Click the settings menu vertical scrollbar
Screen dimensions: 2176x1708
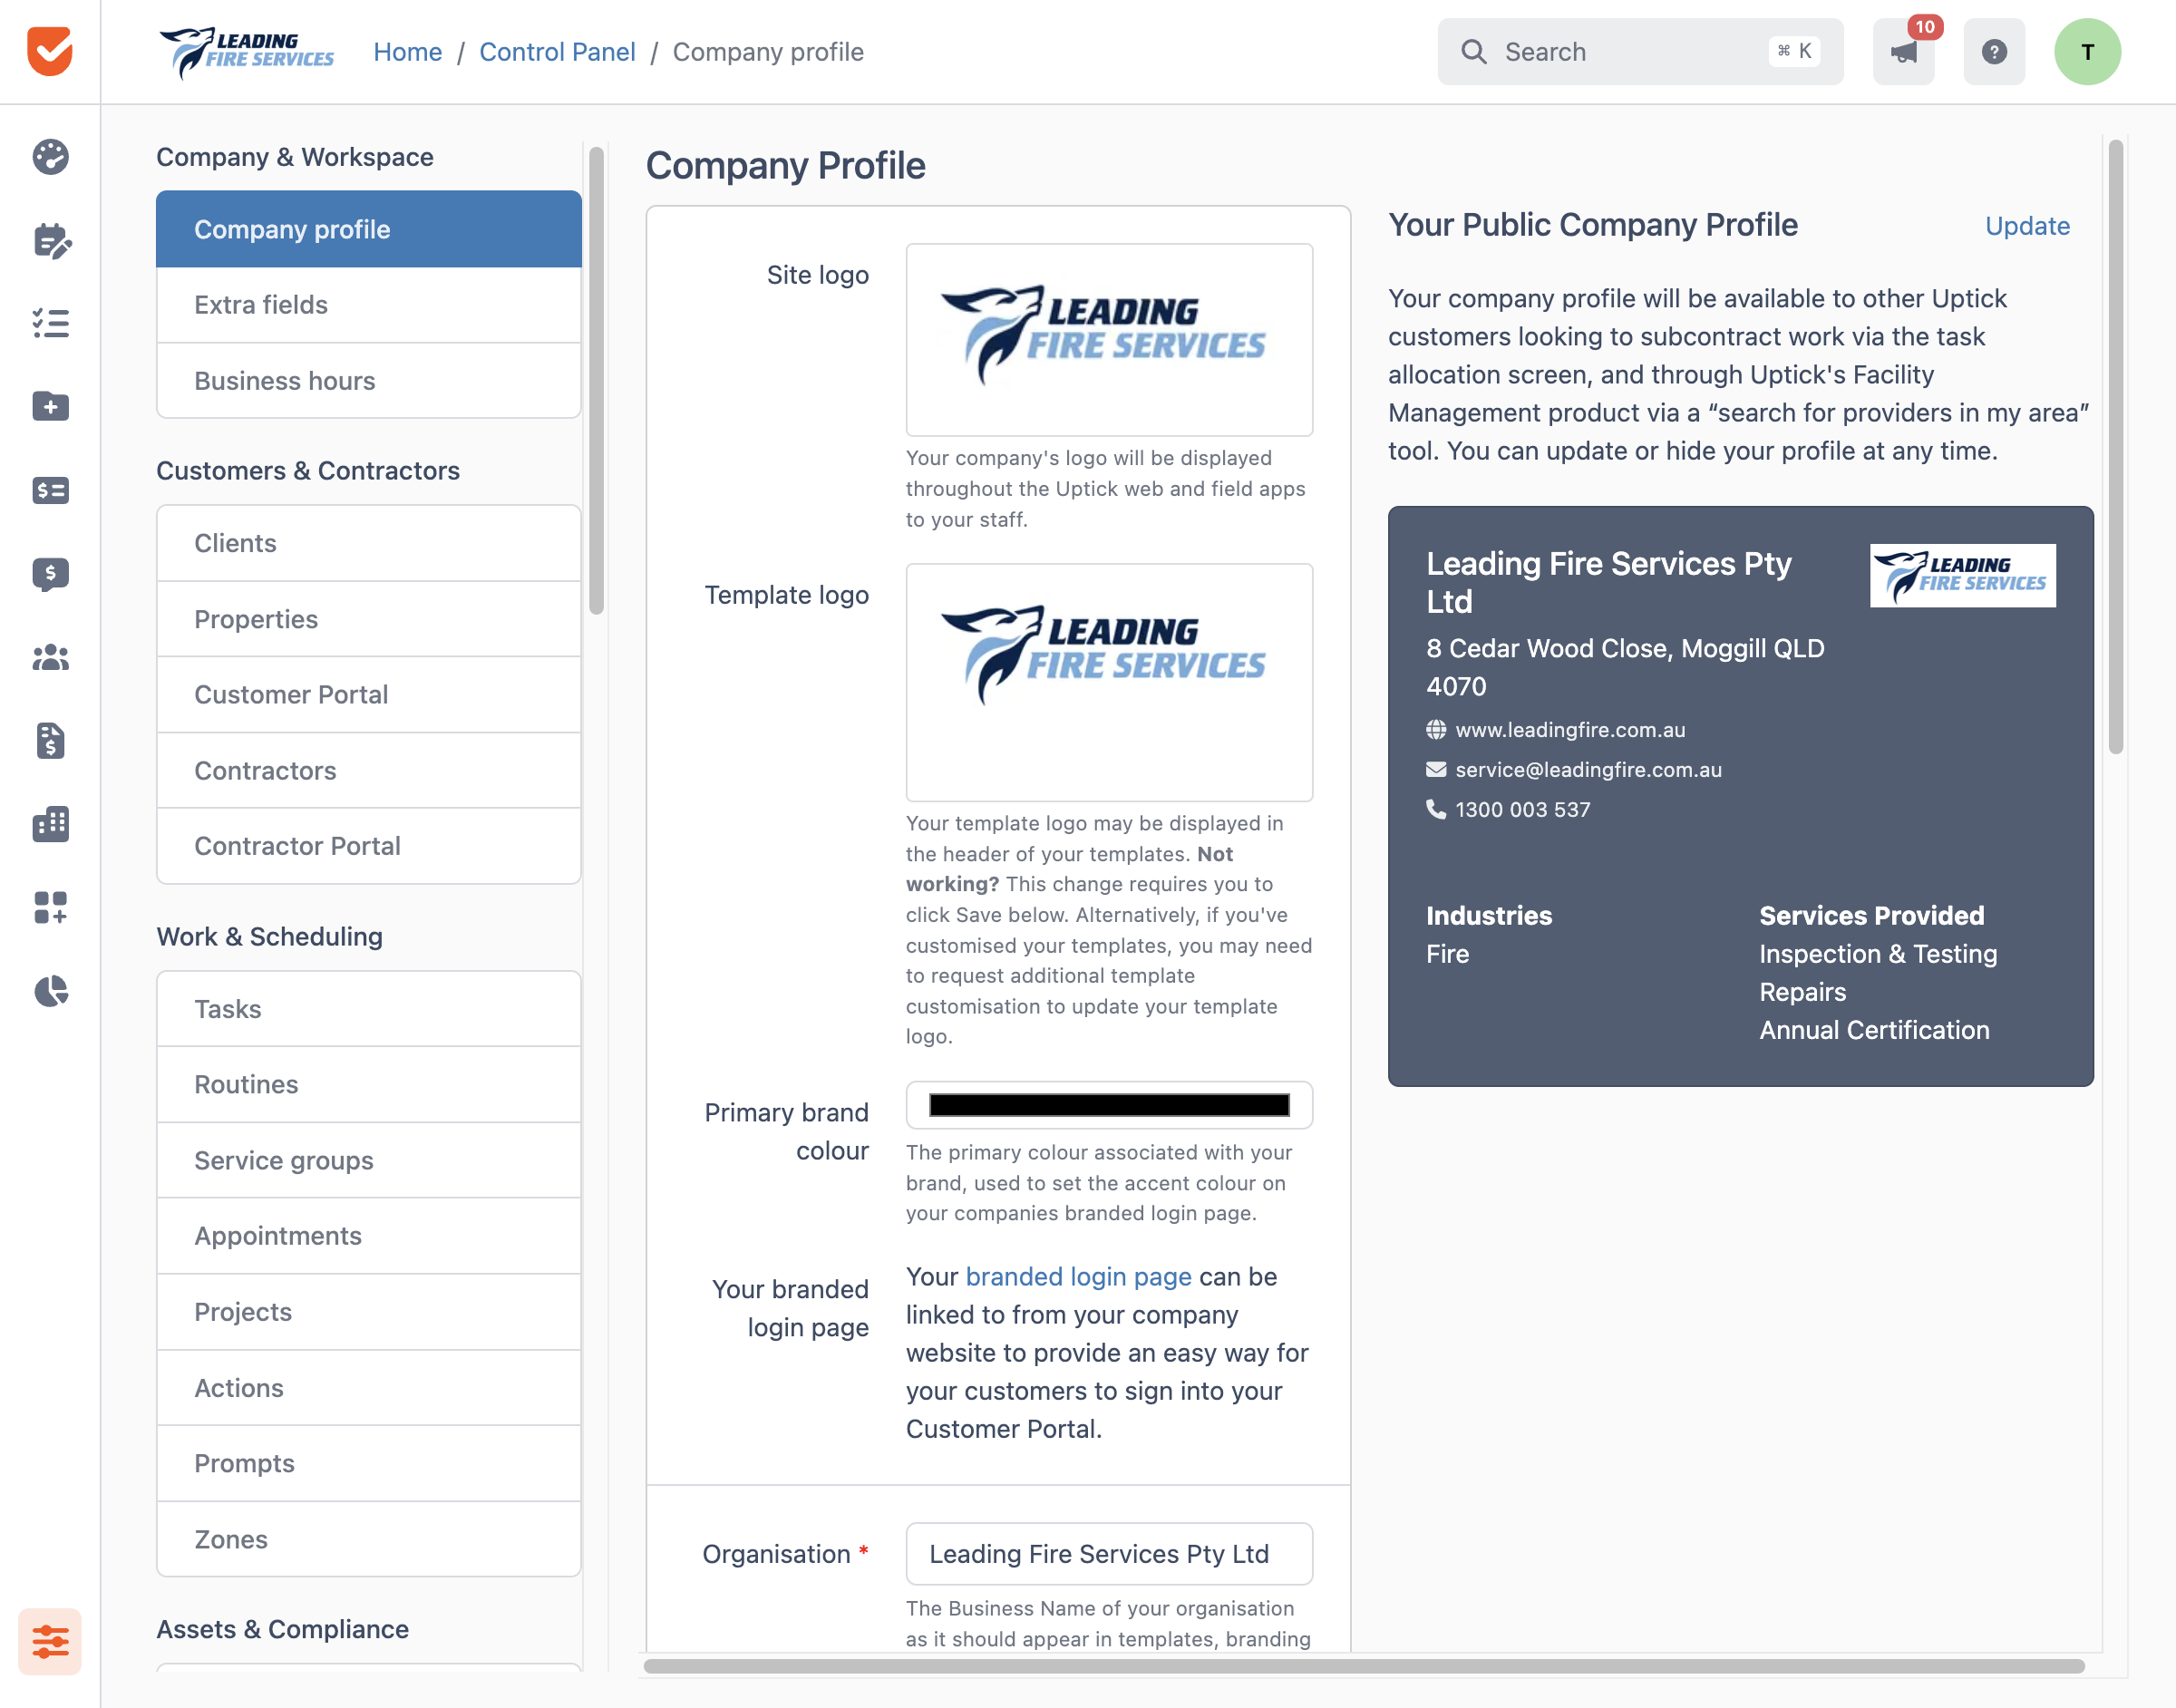pos(596,380)
